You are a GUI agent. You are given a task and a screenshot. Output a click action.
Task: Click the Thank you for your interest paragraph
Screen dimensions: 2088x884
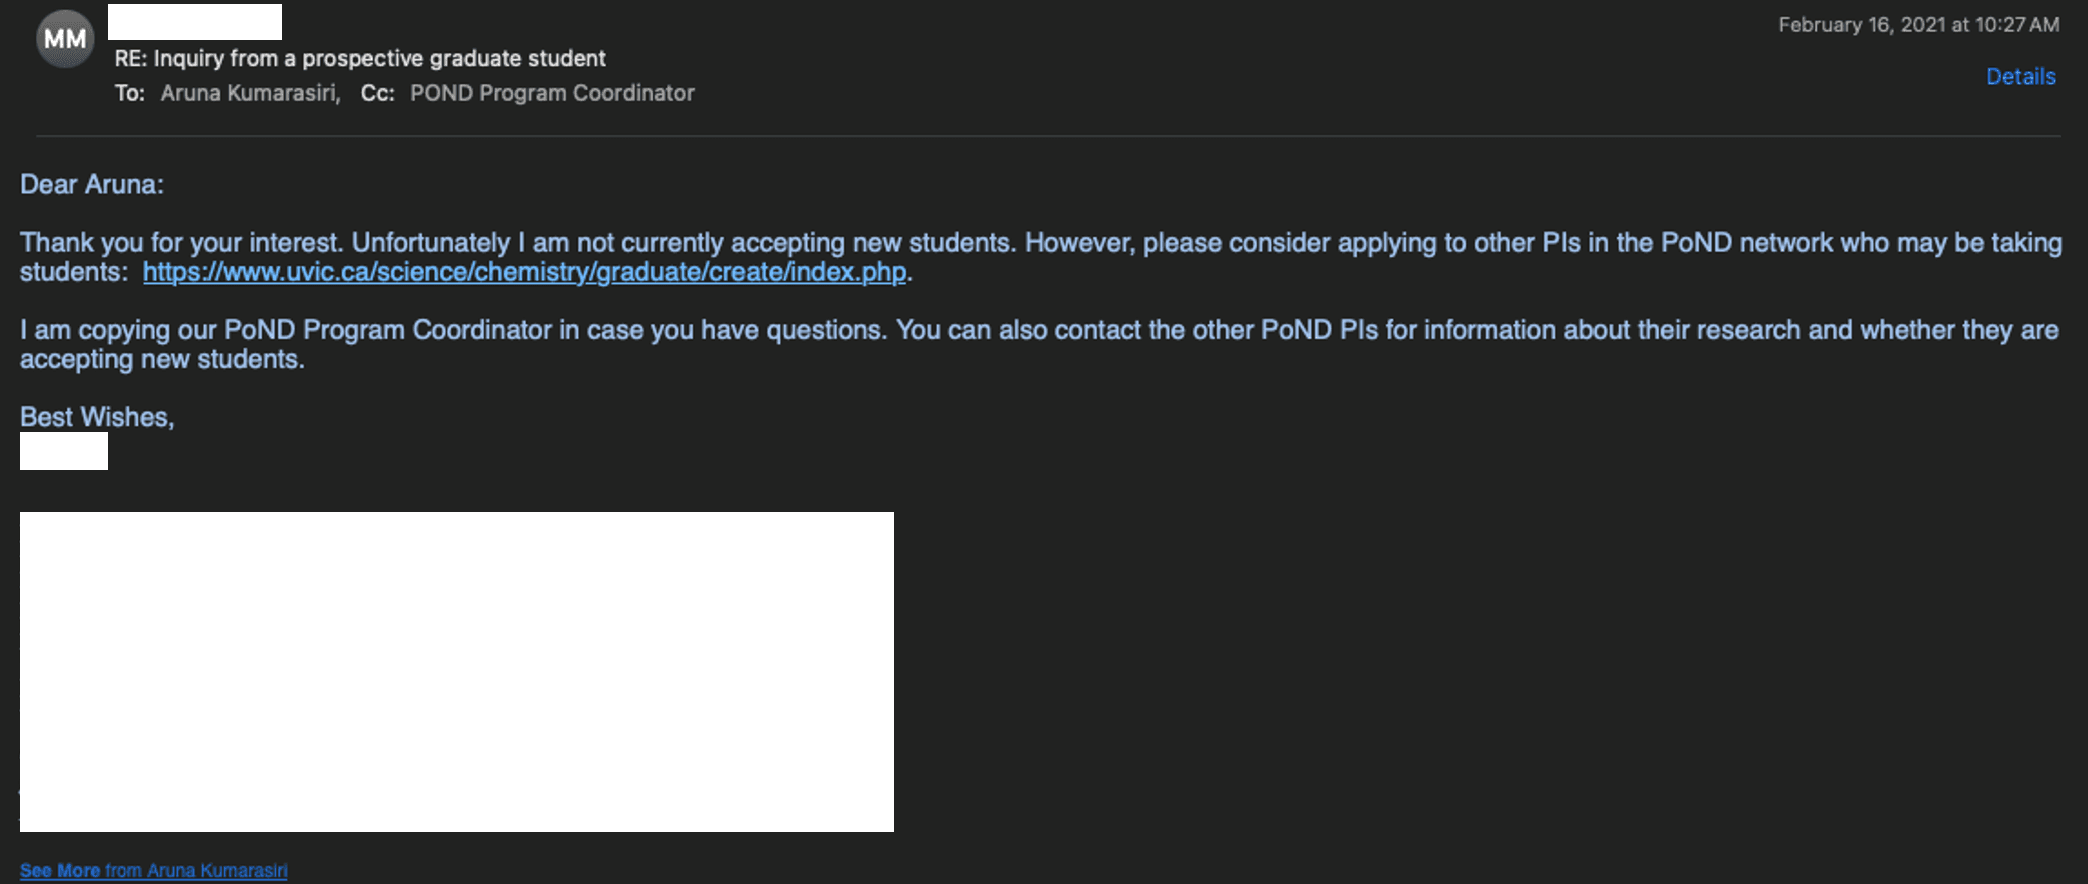(x=1041, y=257)
